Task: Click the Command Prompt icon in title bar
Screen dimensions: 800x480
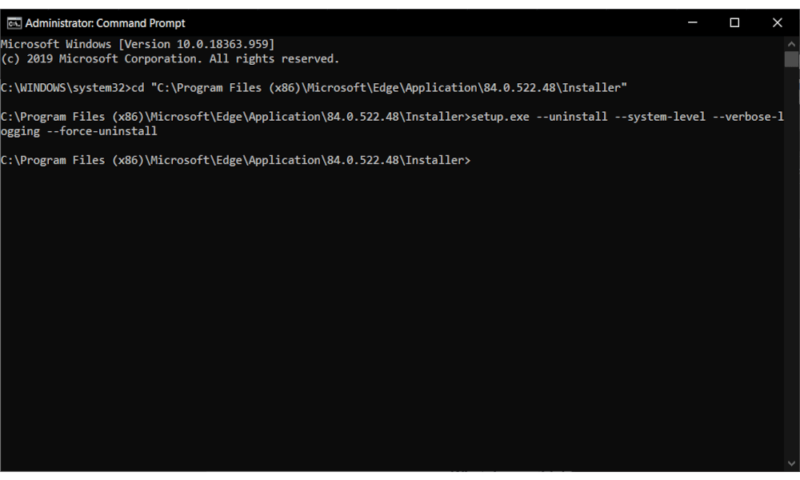Action: point(12,22)
